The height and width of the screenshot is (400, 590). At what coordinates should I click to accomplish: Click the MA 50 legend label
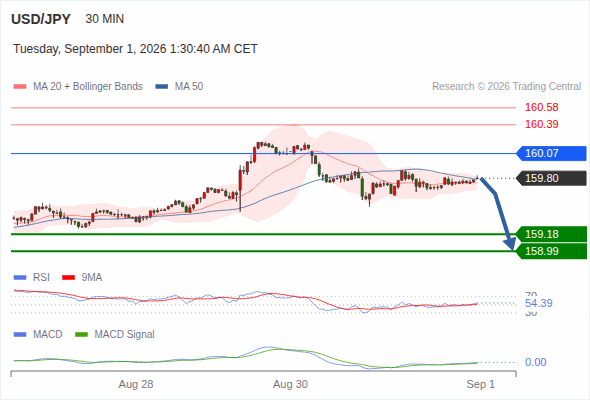(x=189, y=87)
